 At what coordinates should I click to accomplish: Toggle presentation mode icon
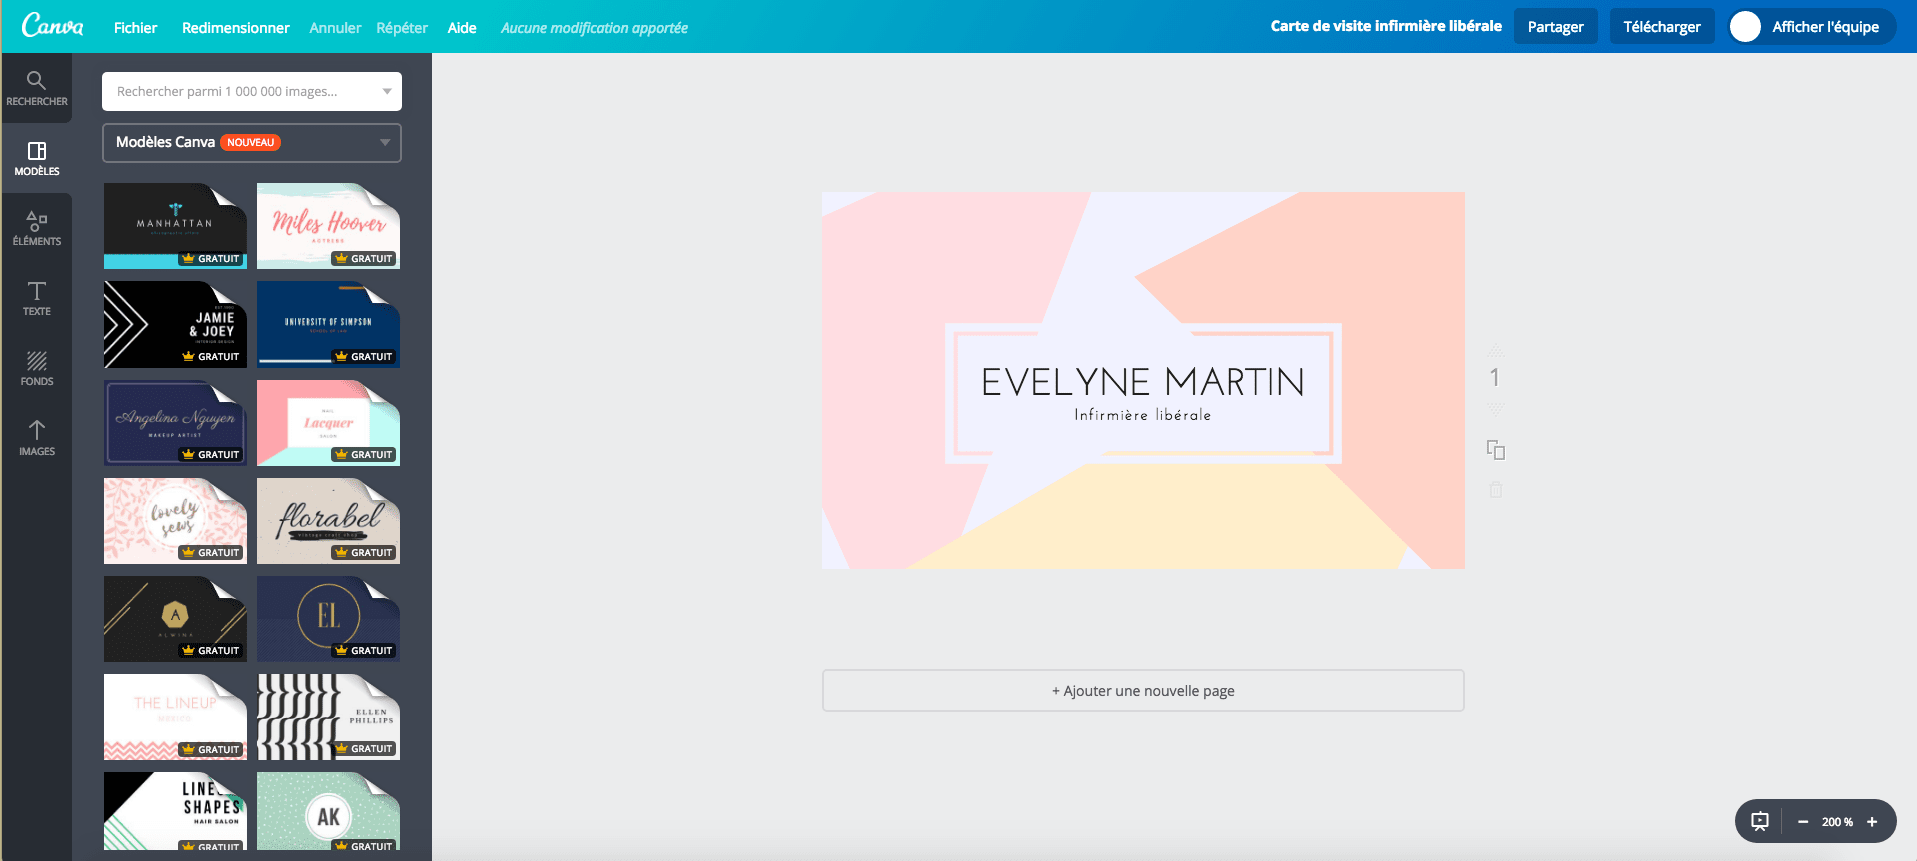[1760, 822]
